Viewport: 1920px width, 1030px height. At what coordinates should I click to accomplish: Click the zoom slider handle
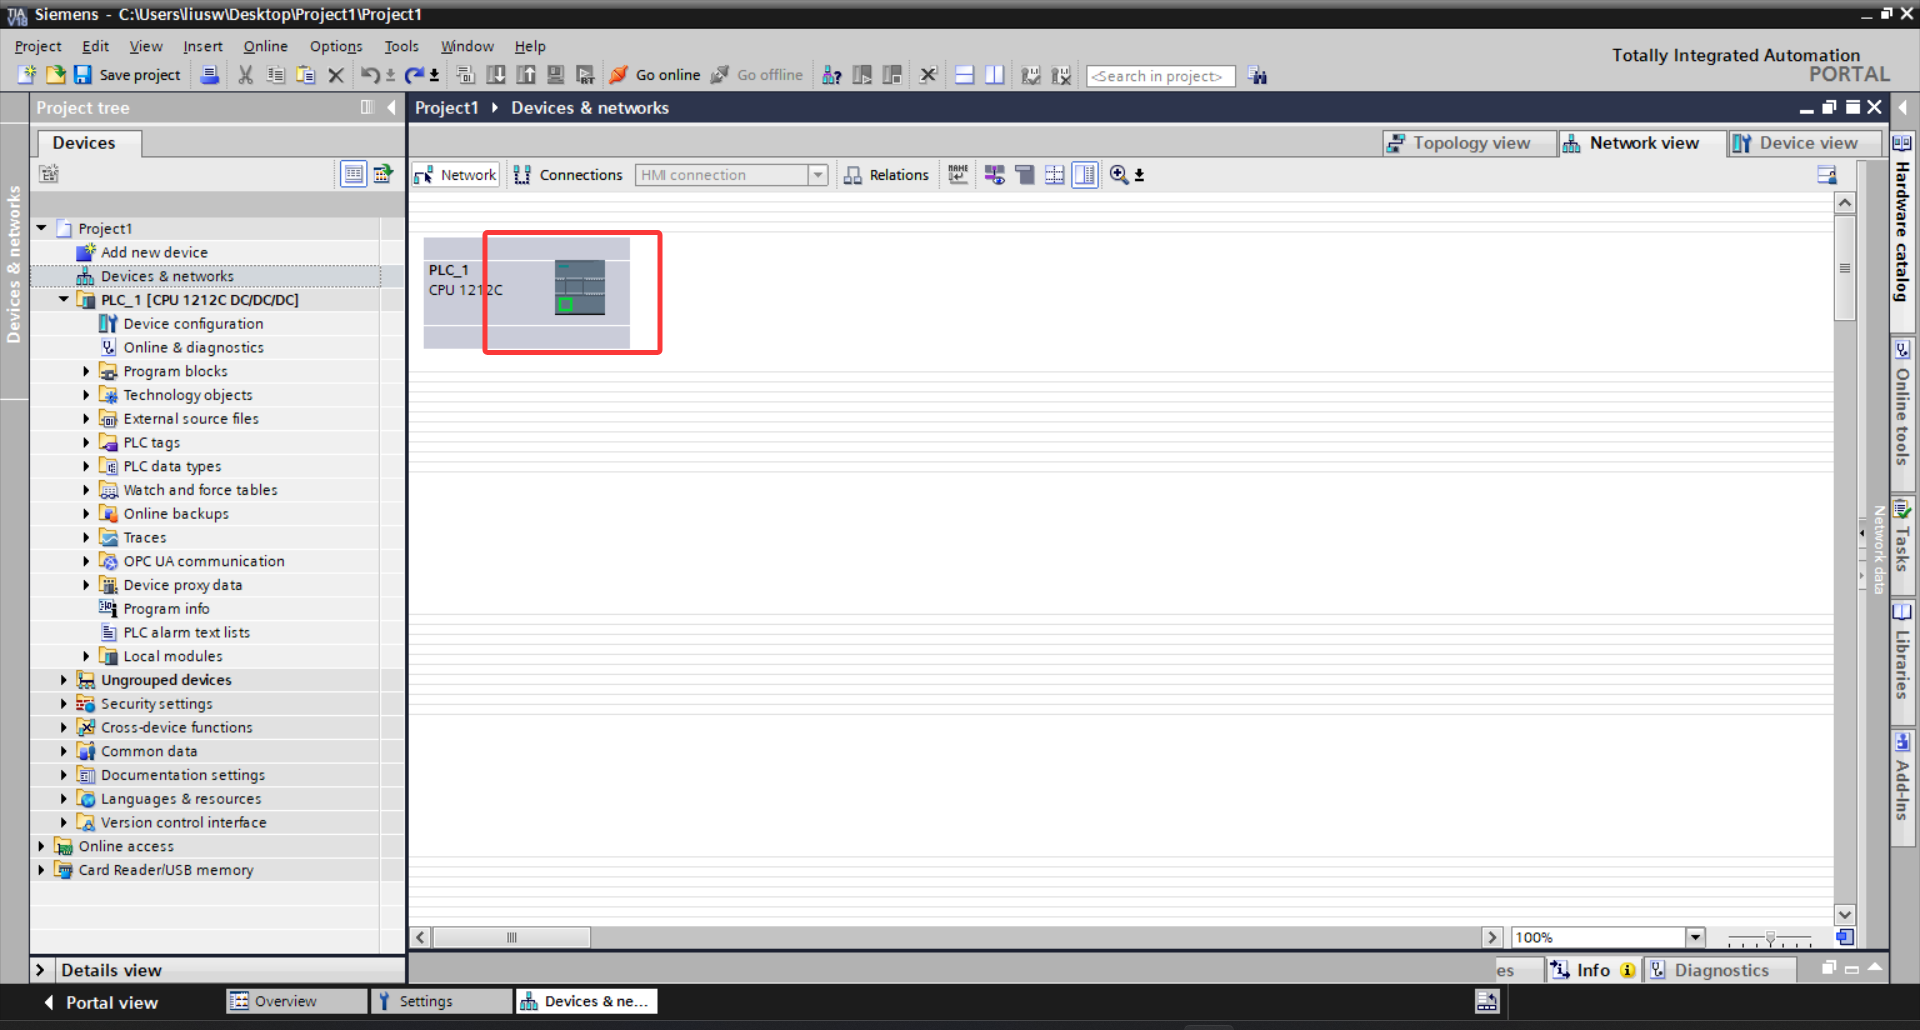[1770, 938]
